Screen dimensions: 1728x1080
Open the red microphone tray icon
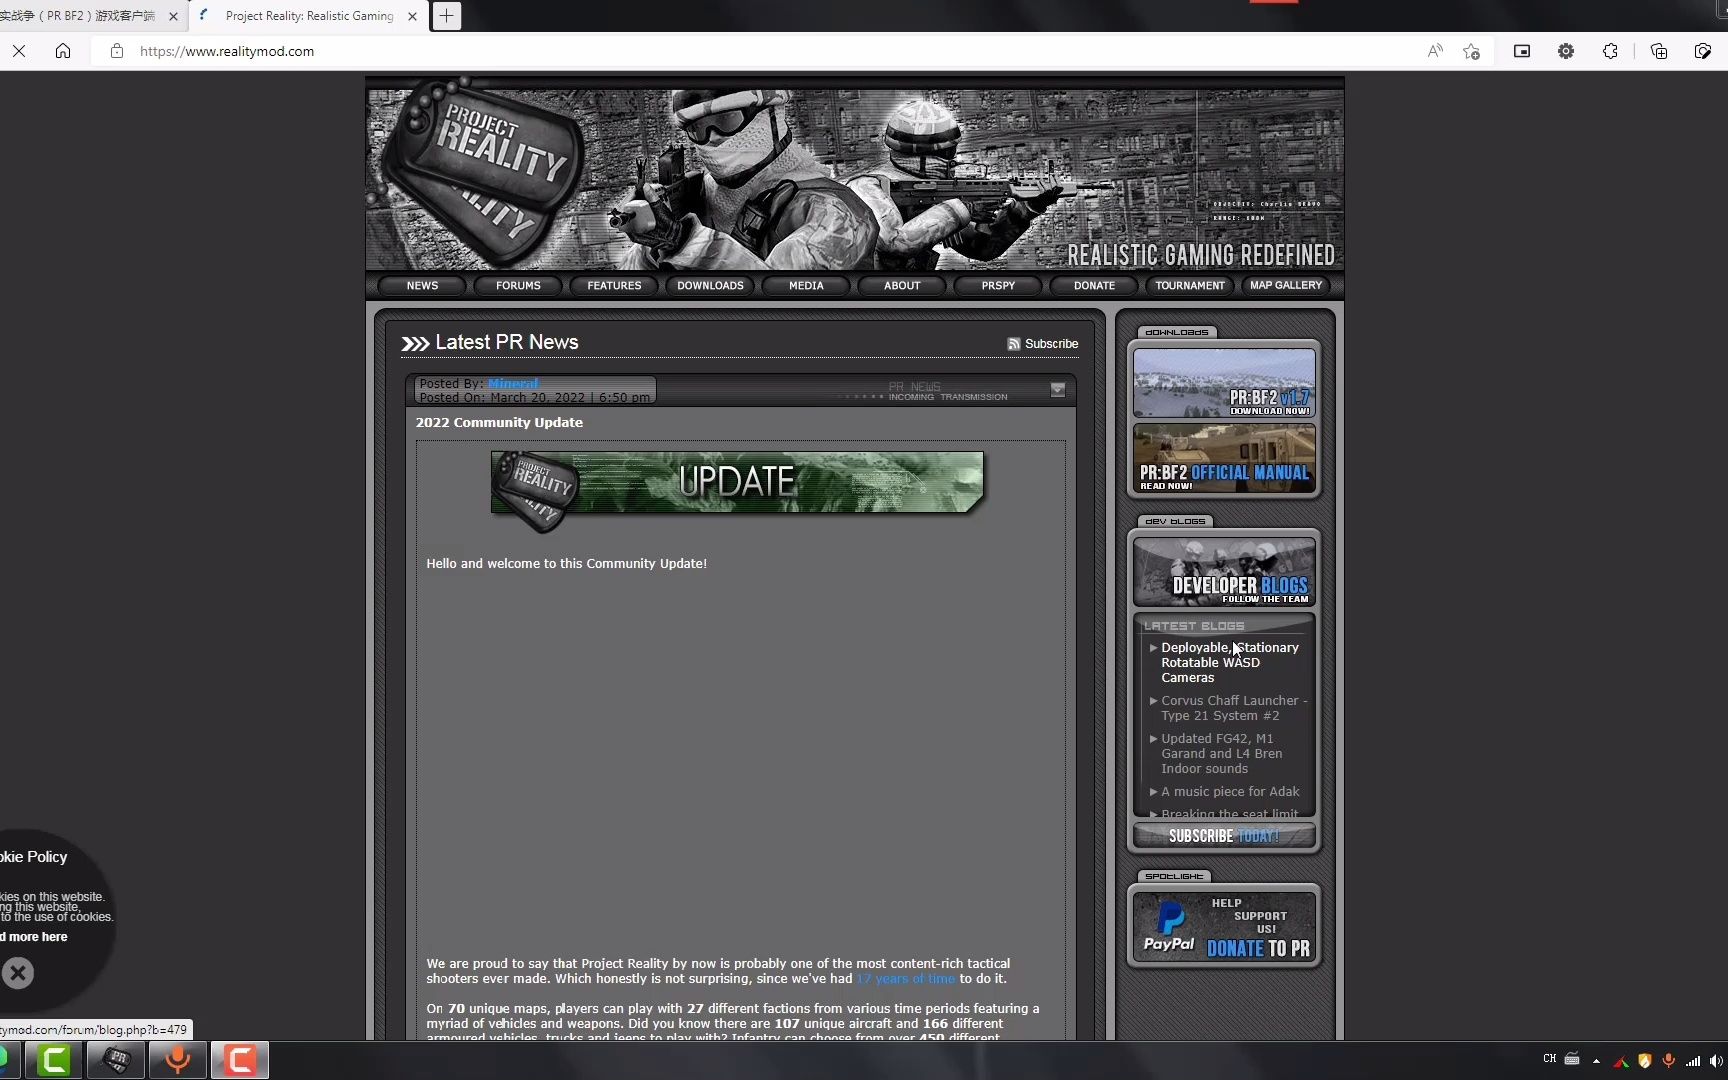1668,1060
